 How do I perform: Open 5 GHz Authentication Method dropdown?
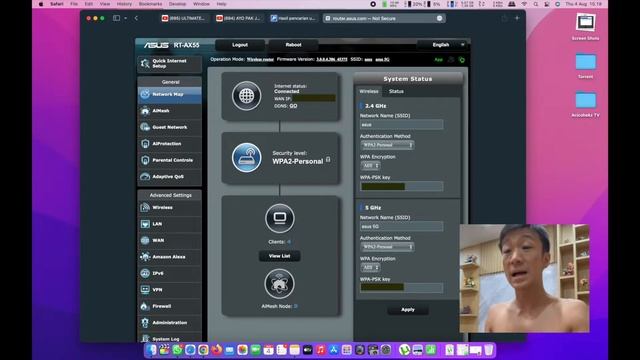[x=387, y=247]
